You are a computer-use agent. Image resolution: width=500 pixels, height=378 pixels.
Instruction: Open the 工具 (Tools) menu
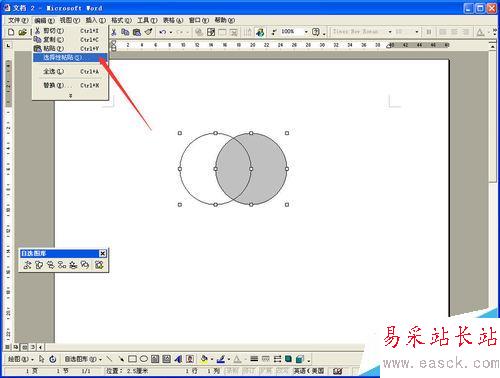click(147, 20)
